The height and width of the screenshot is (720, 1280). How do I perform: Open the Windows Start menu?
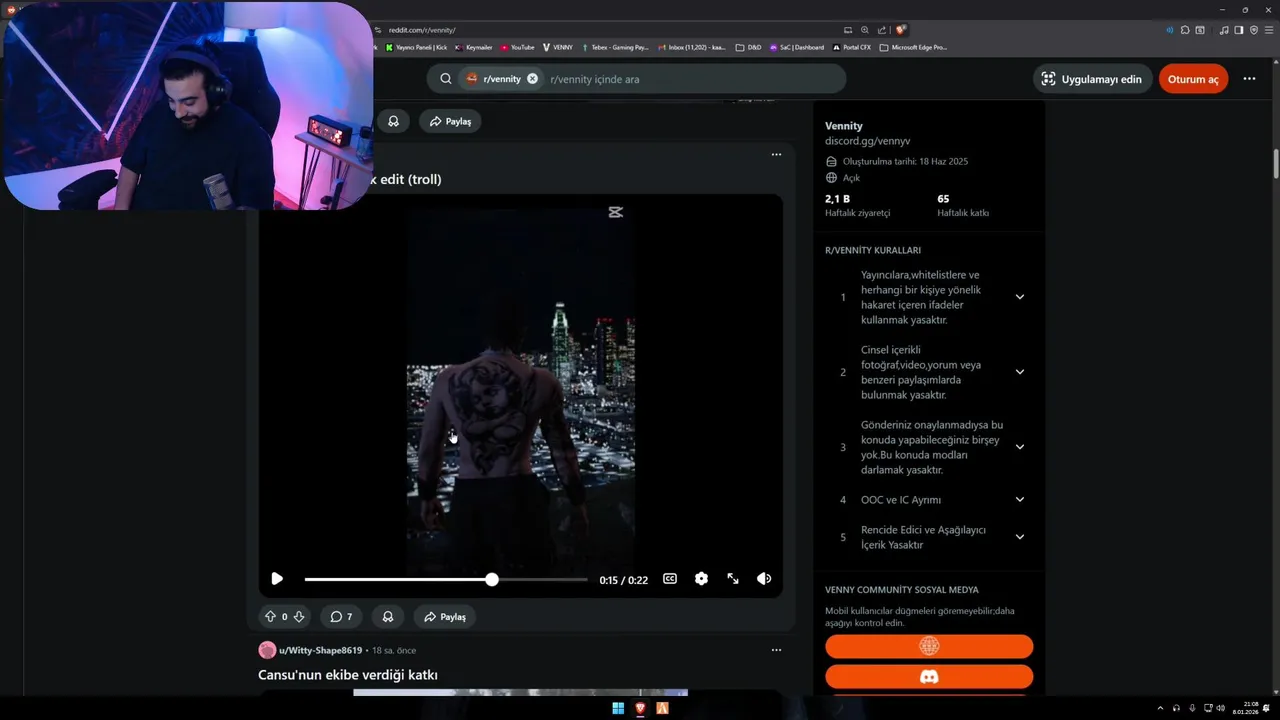point(618,708)
